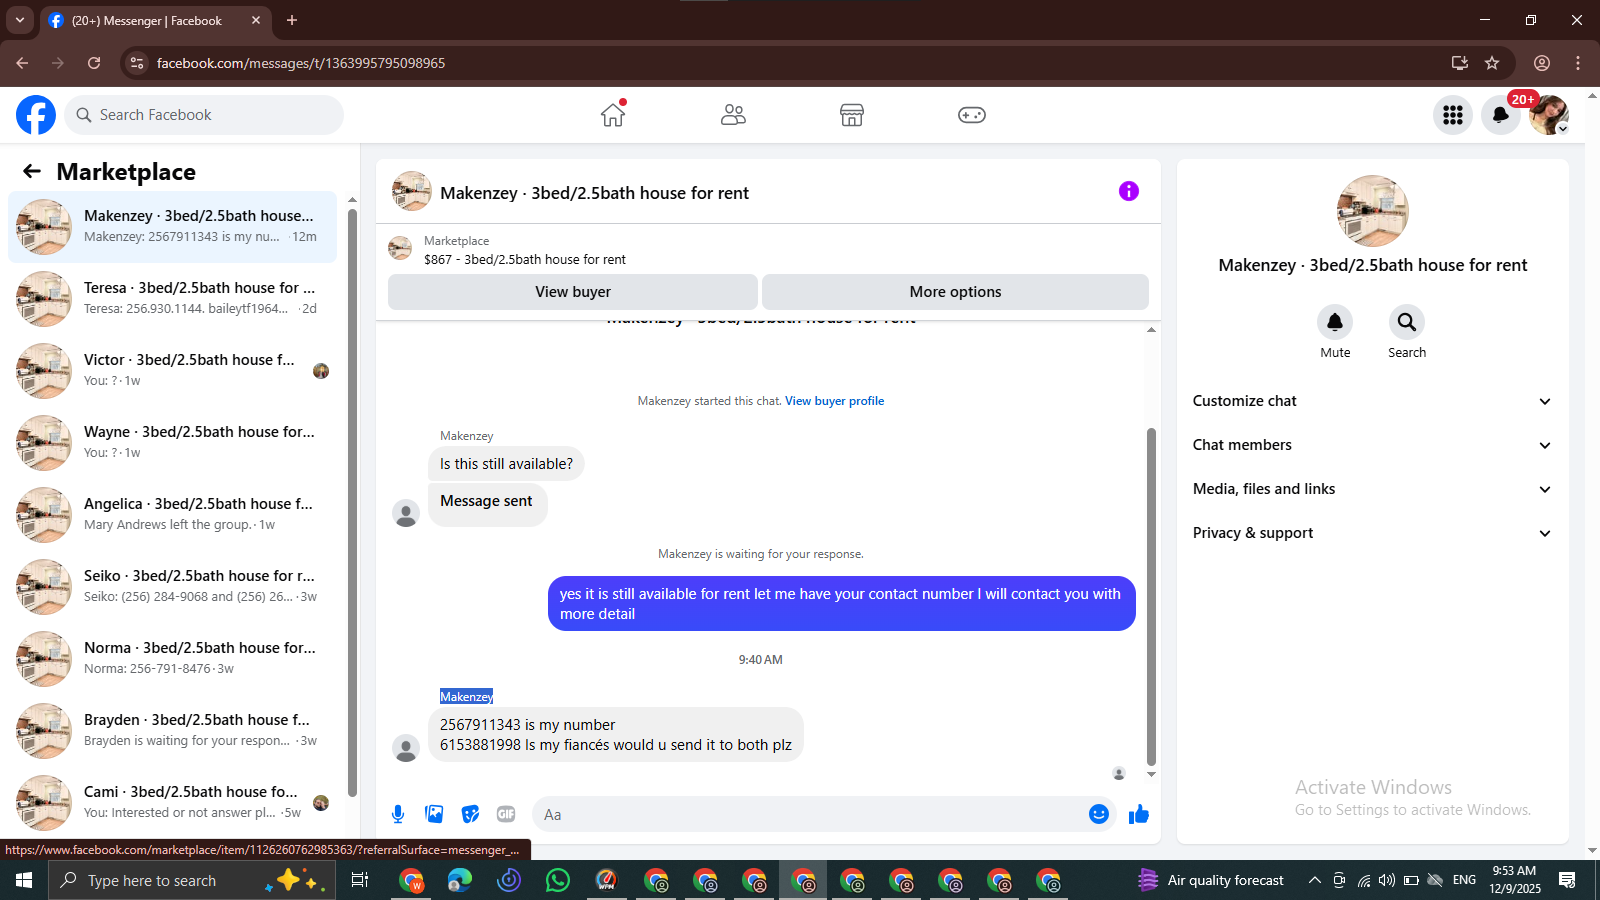Click the View buyer button

(573, 292)
